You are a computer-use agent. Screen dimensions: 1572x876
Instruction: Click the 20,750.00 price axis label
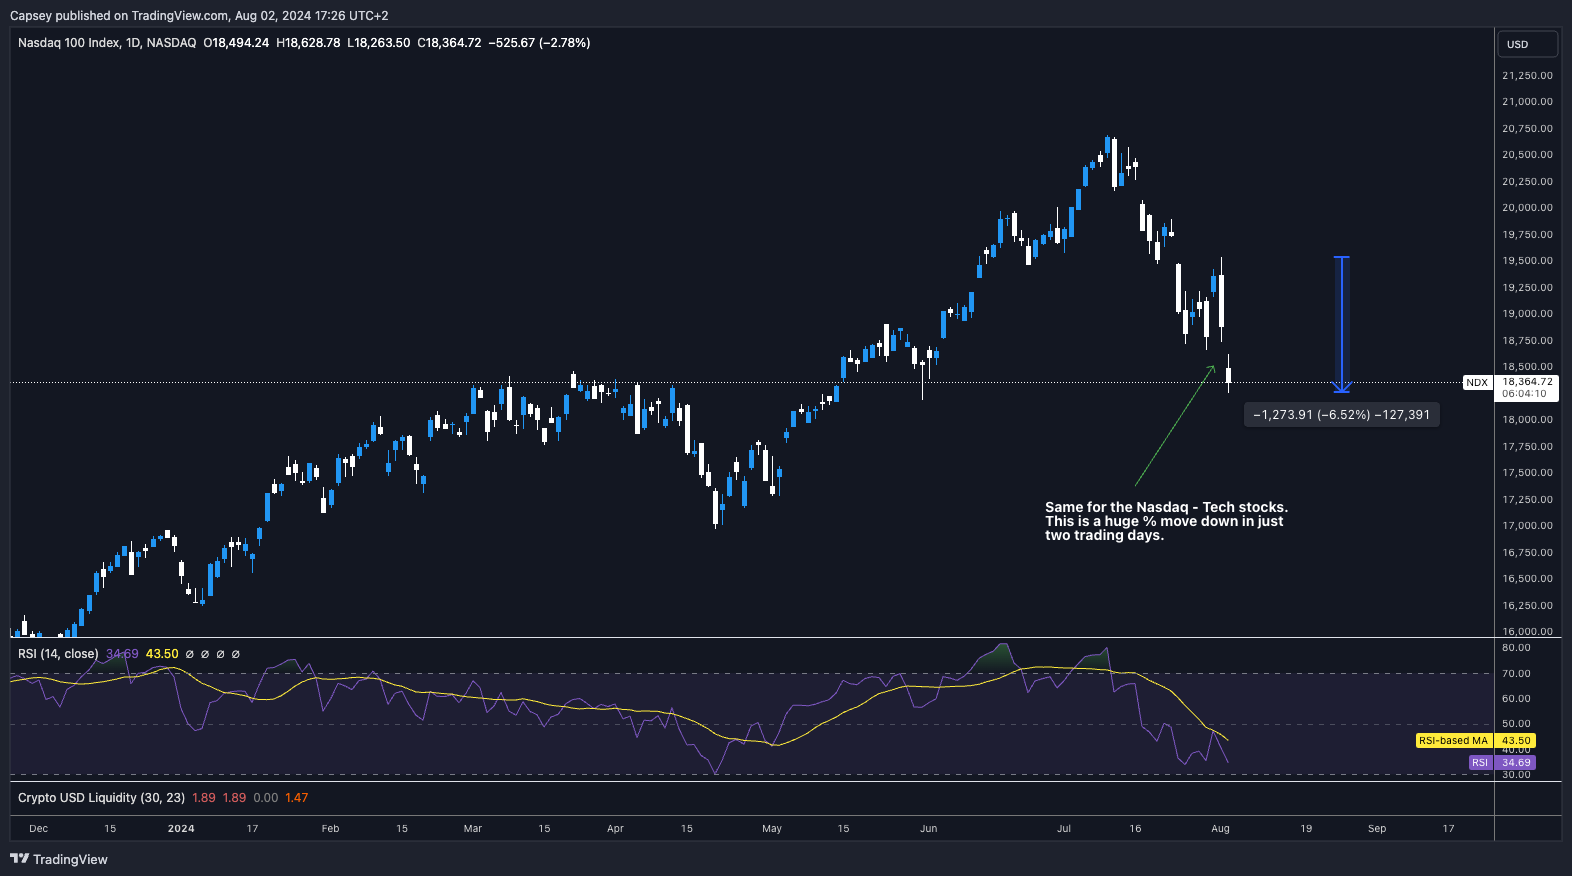1527,129
